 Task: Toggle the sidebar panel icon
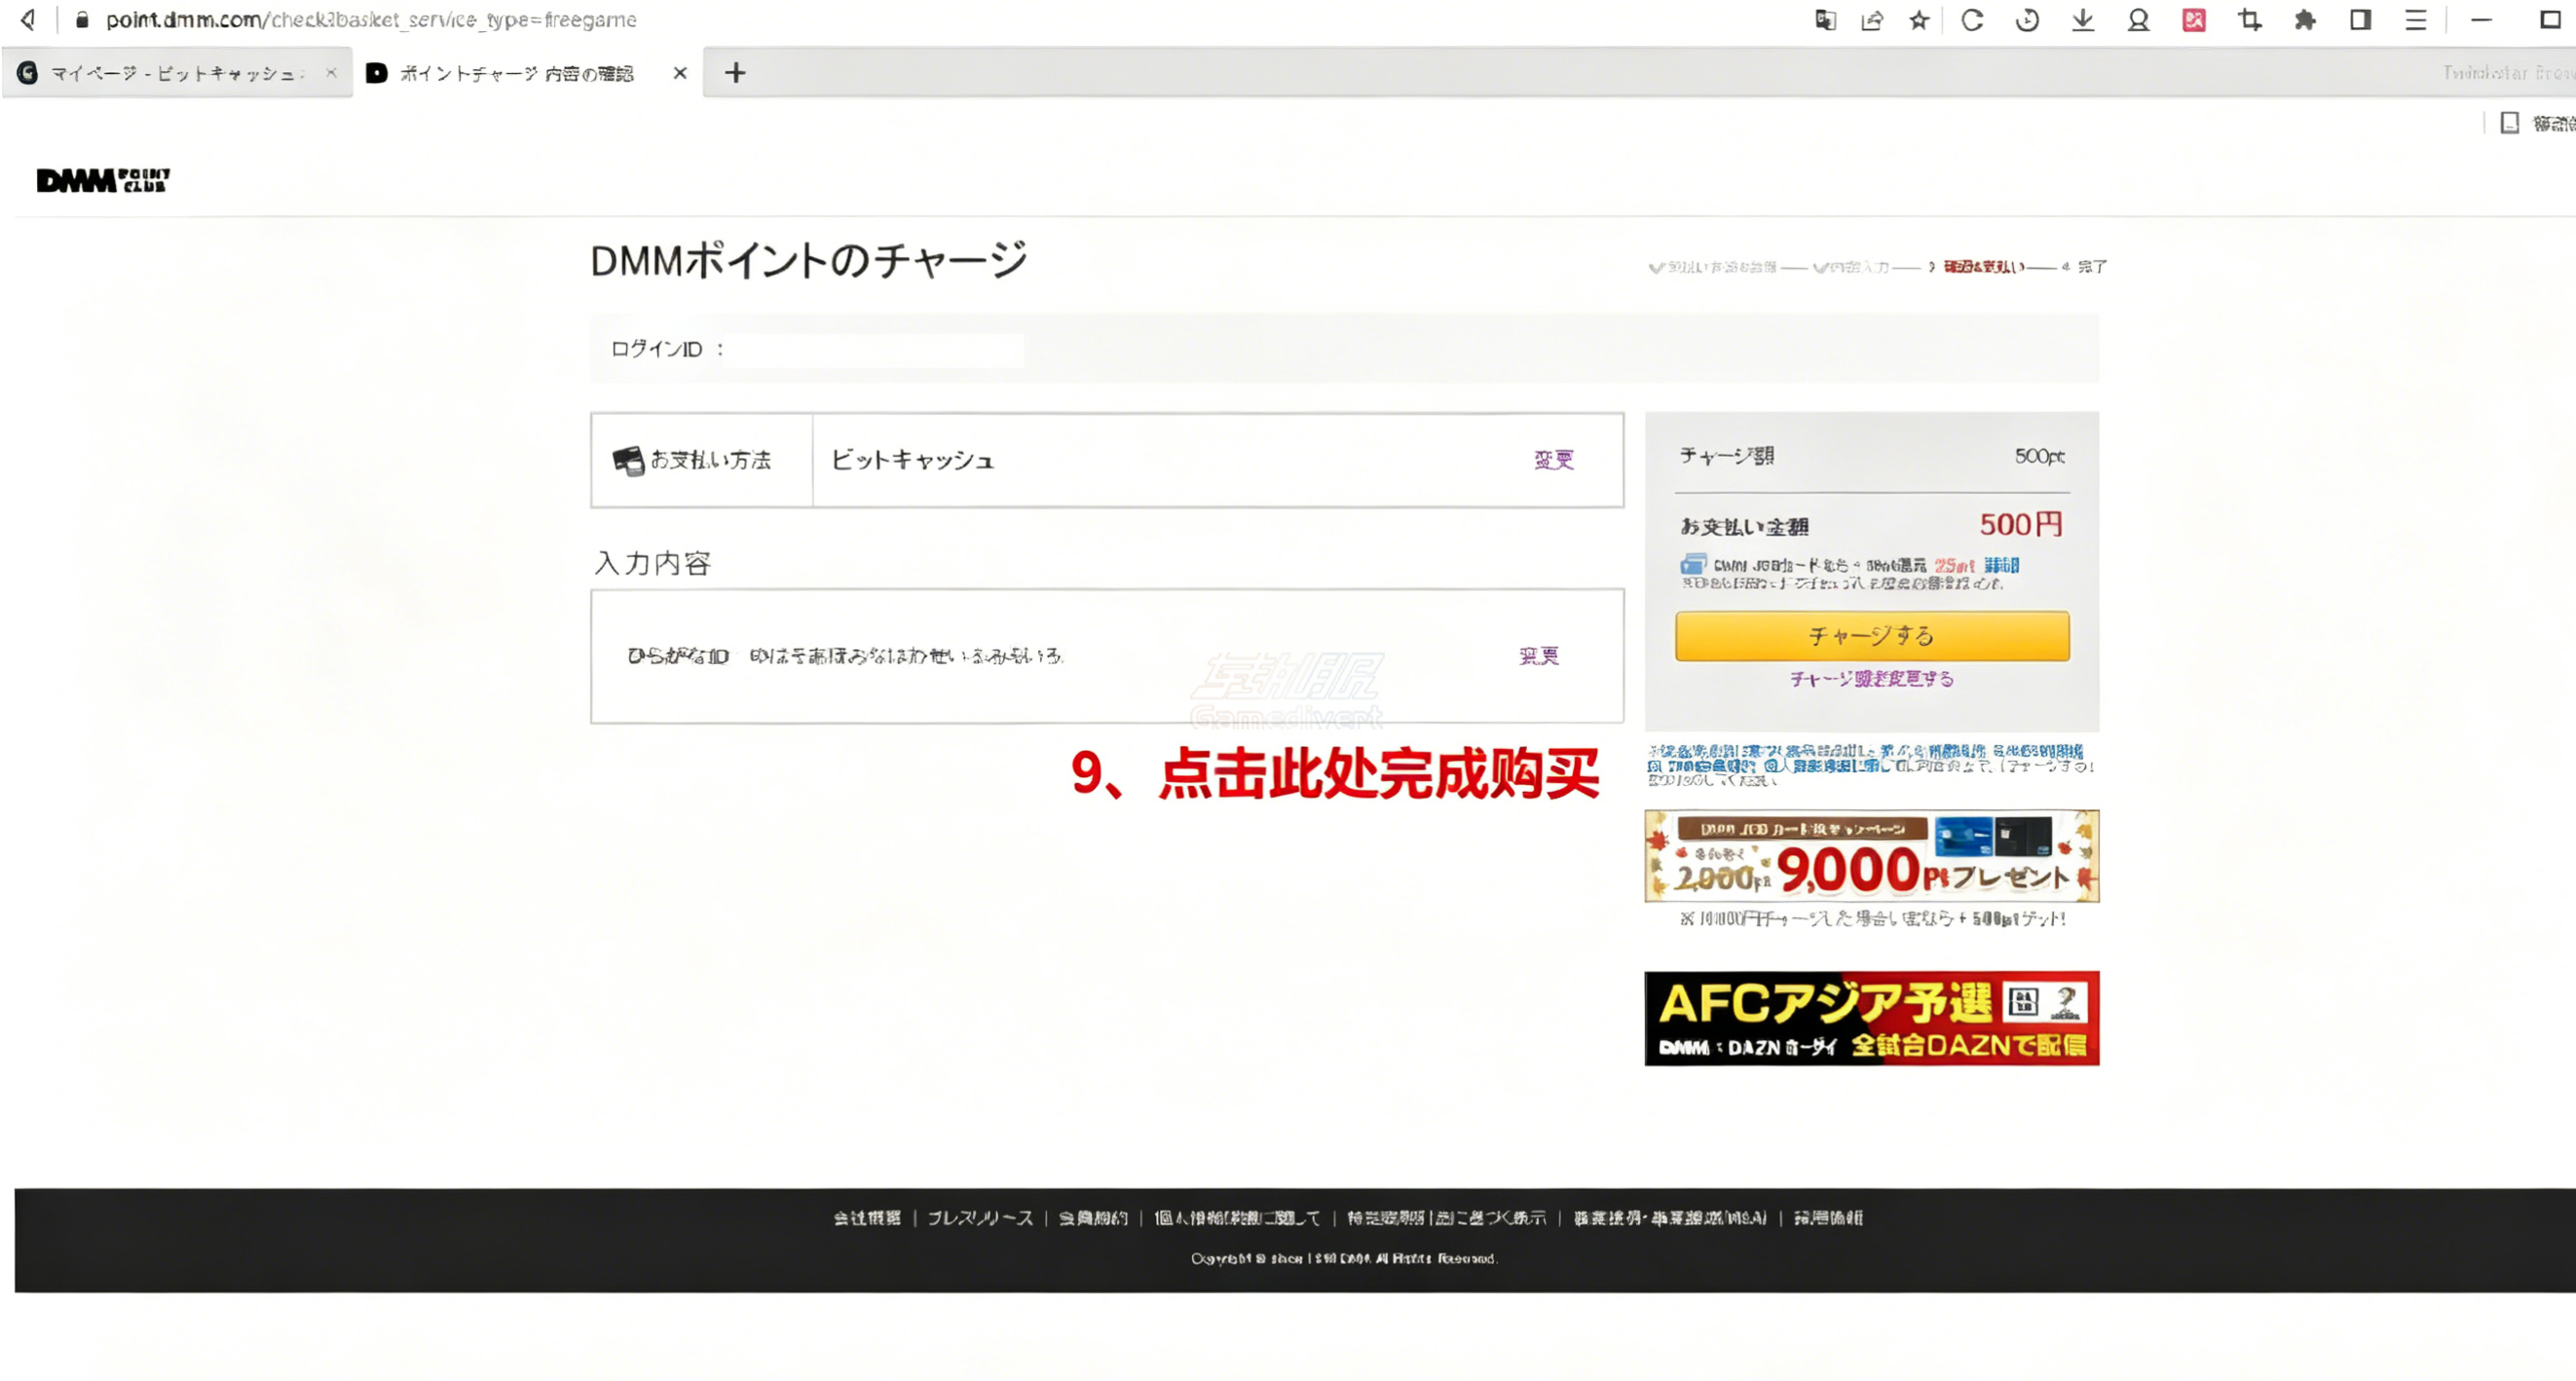pyautogui.click(x=2360, y=20)
